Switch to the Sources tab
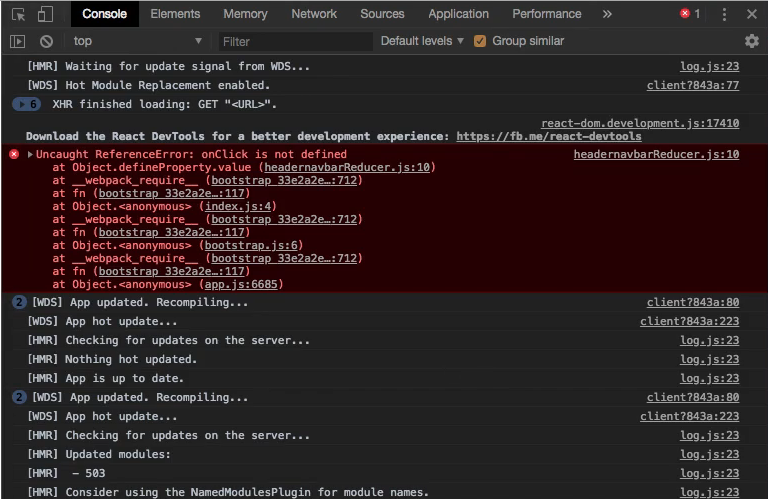The height and width of the screenshot is (499, 768). pyautogui.click(x=382, y=14)
